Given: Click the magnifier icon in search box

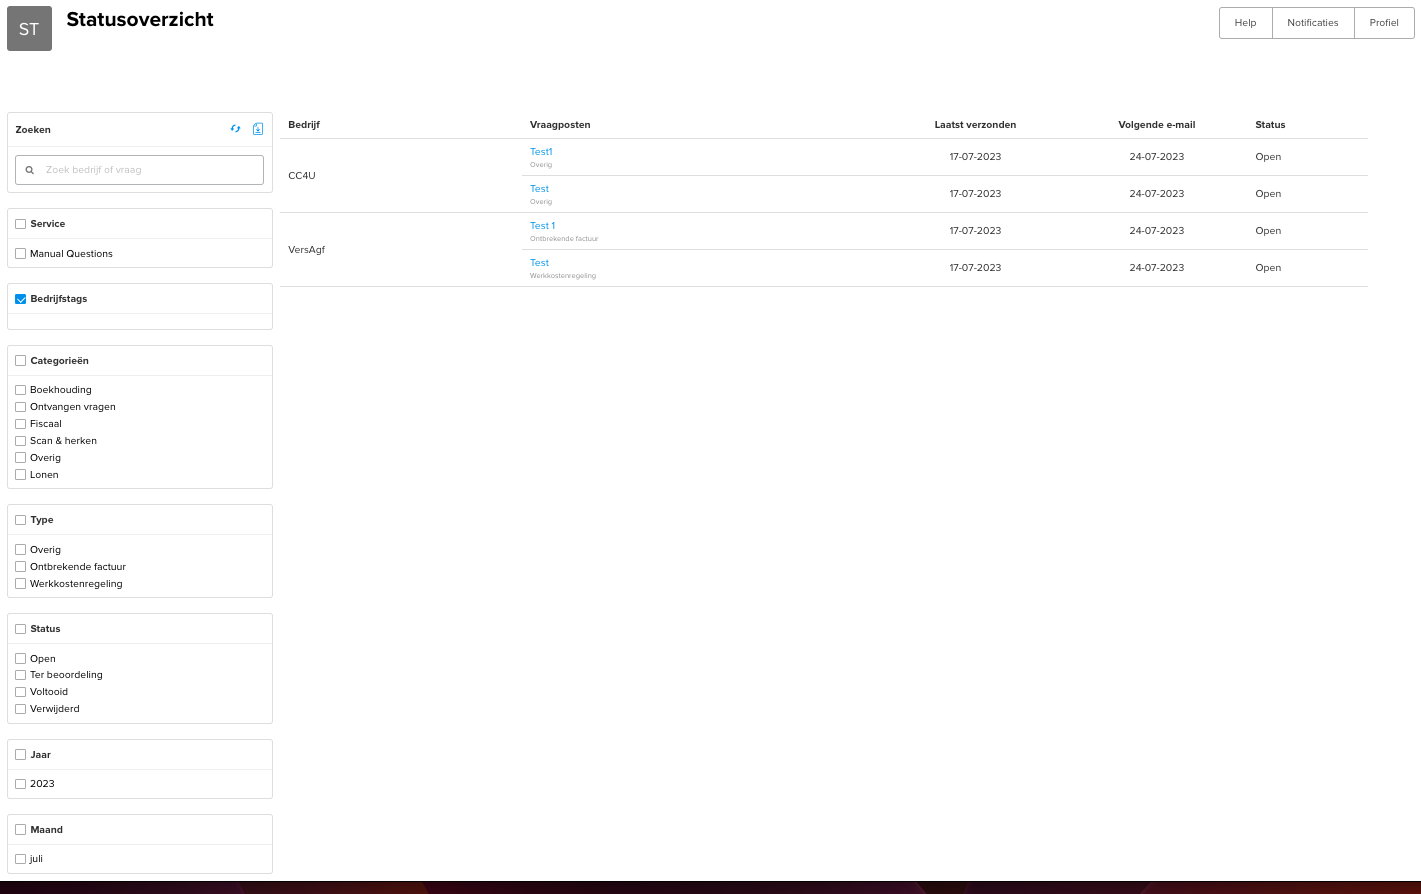Looking at the screenshot, I should click(x=30, y=170).
